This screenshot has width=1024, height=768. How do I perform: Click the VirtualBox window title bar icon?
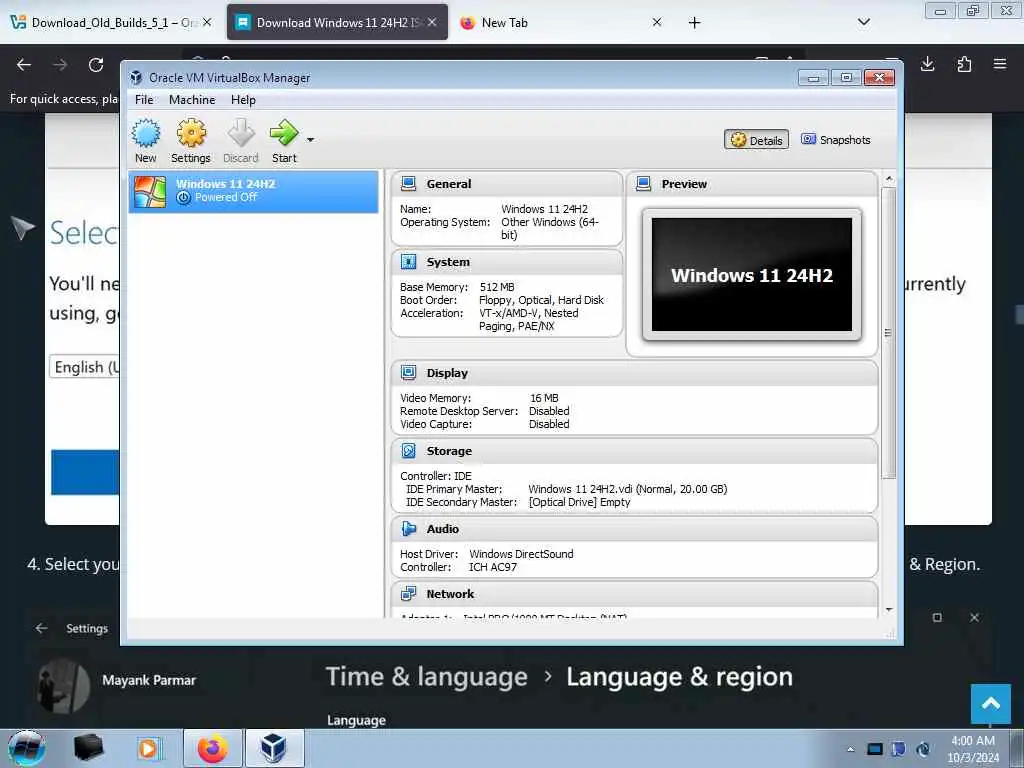pyautogui.click(x=136, y=78)
